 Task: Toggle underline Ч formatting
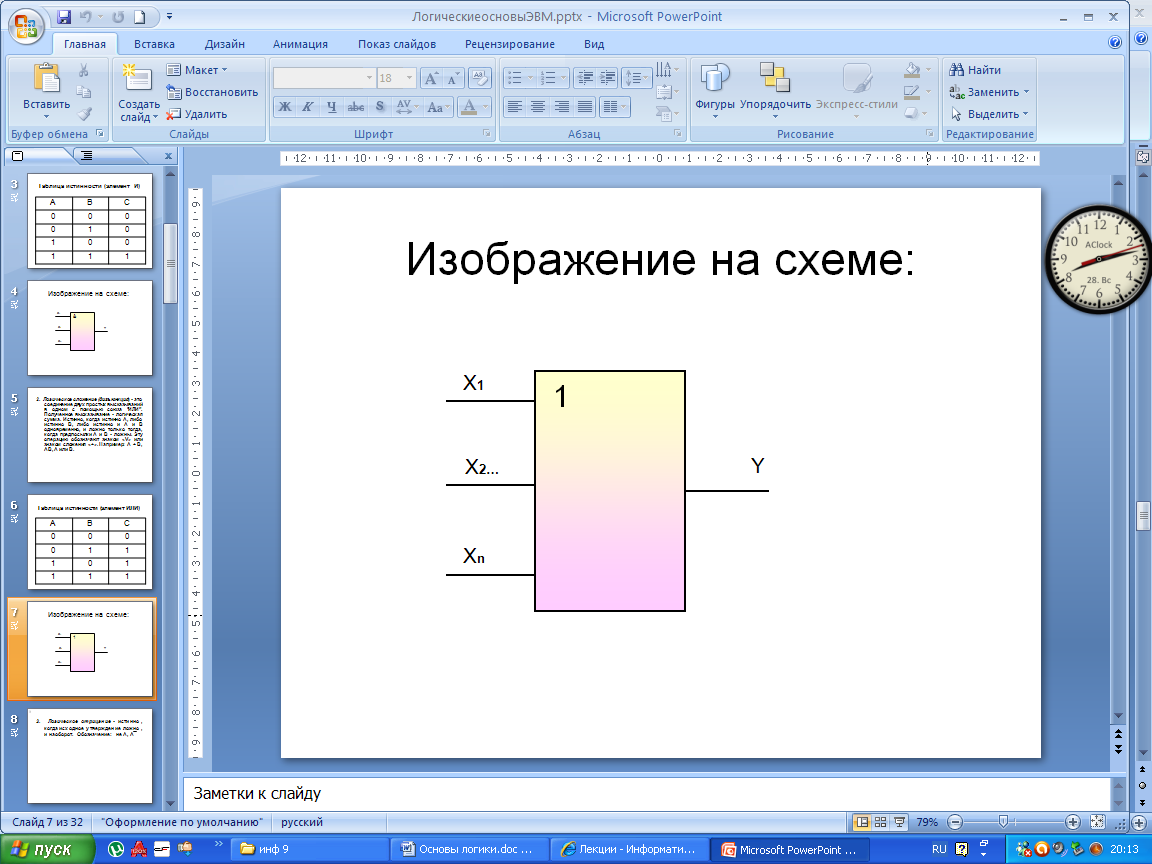click(331, 107)
